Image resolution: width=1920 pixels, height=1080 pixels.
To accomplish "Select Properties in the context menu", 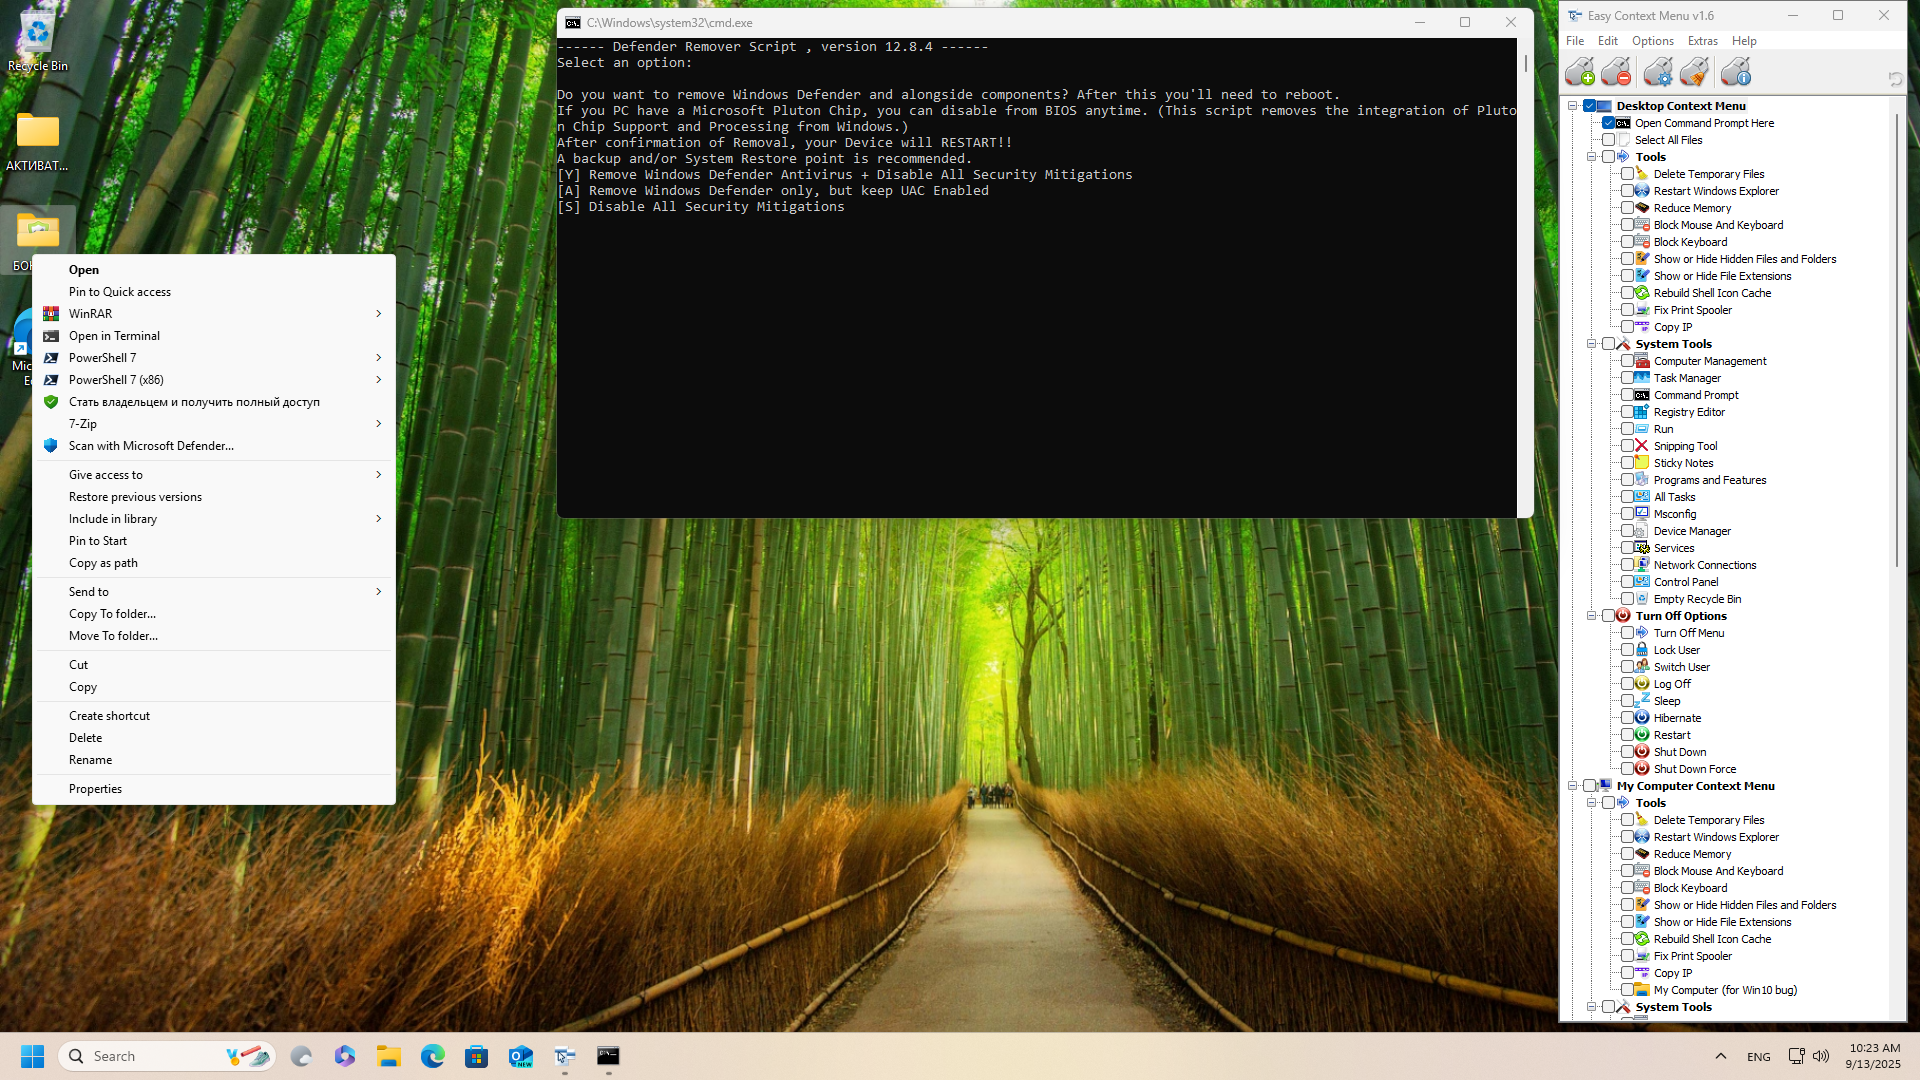I will click(95, 789).
